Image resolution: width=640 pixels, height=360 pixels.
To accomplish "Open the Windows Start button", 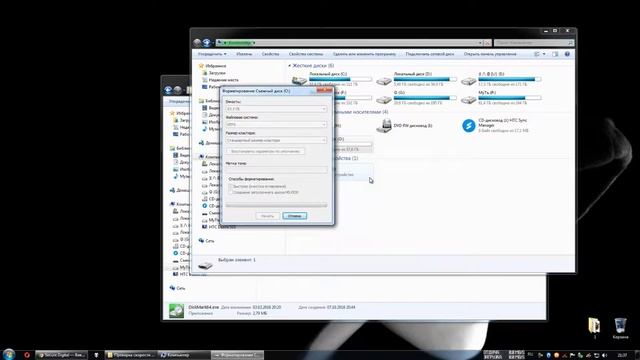I will [9, 354].
